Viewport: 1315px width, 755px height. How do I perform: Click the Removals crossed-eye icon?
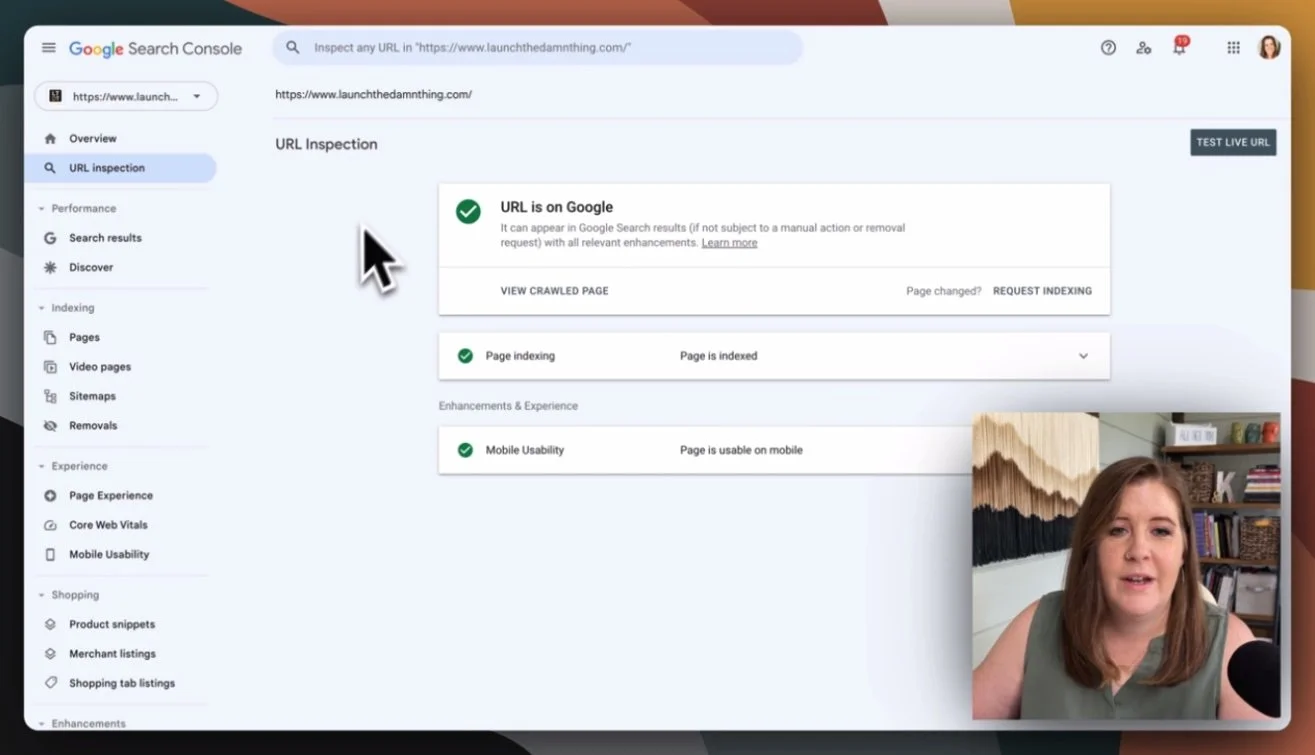tap(50, 426)
